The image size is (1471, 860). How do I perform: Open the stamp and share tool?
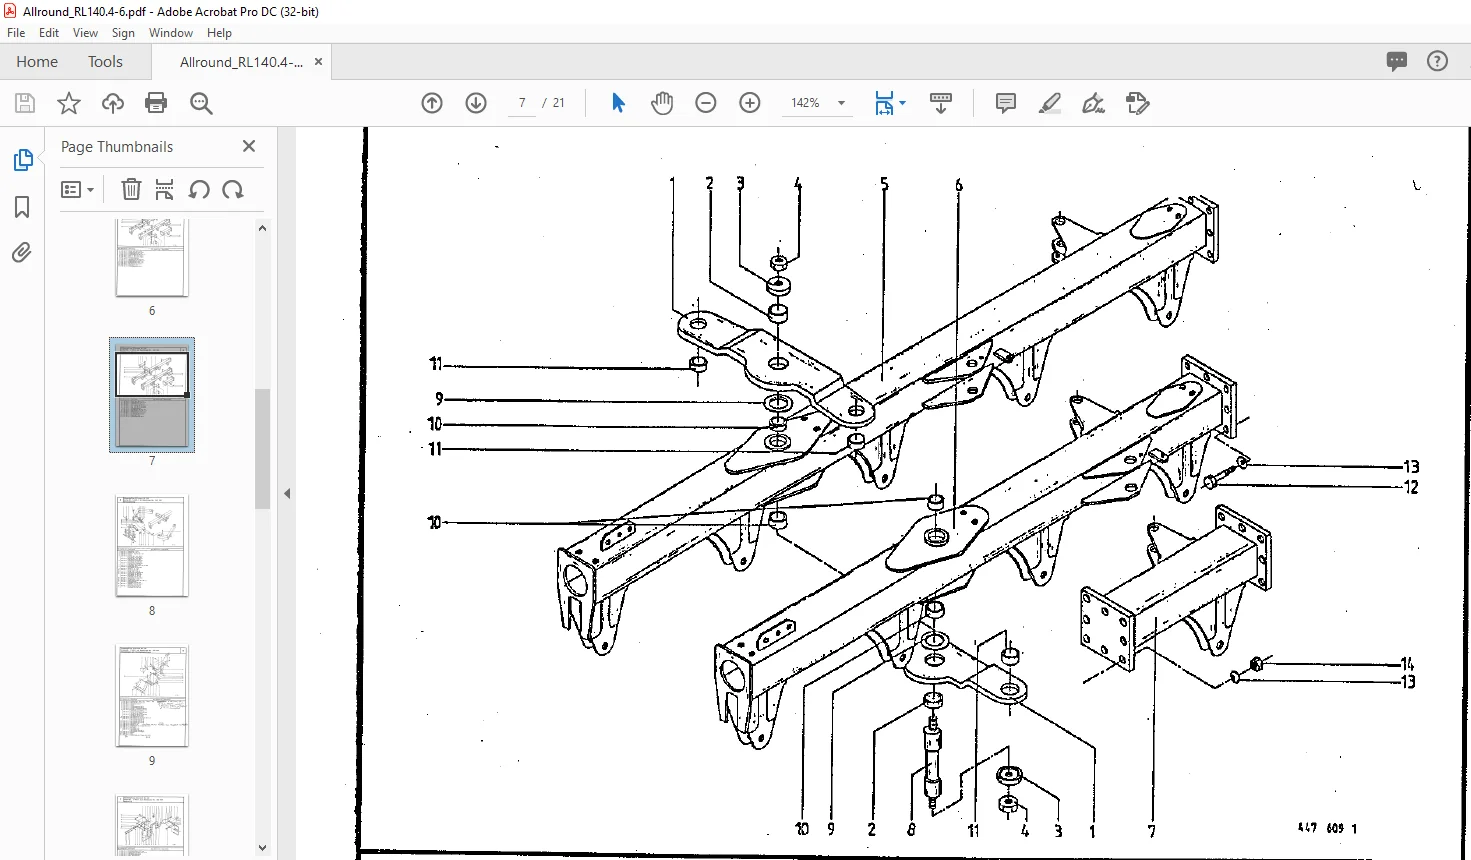coord(1138,103)
